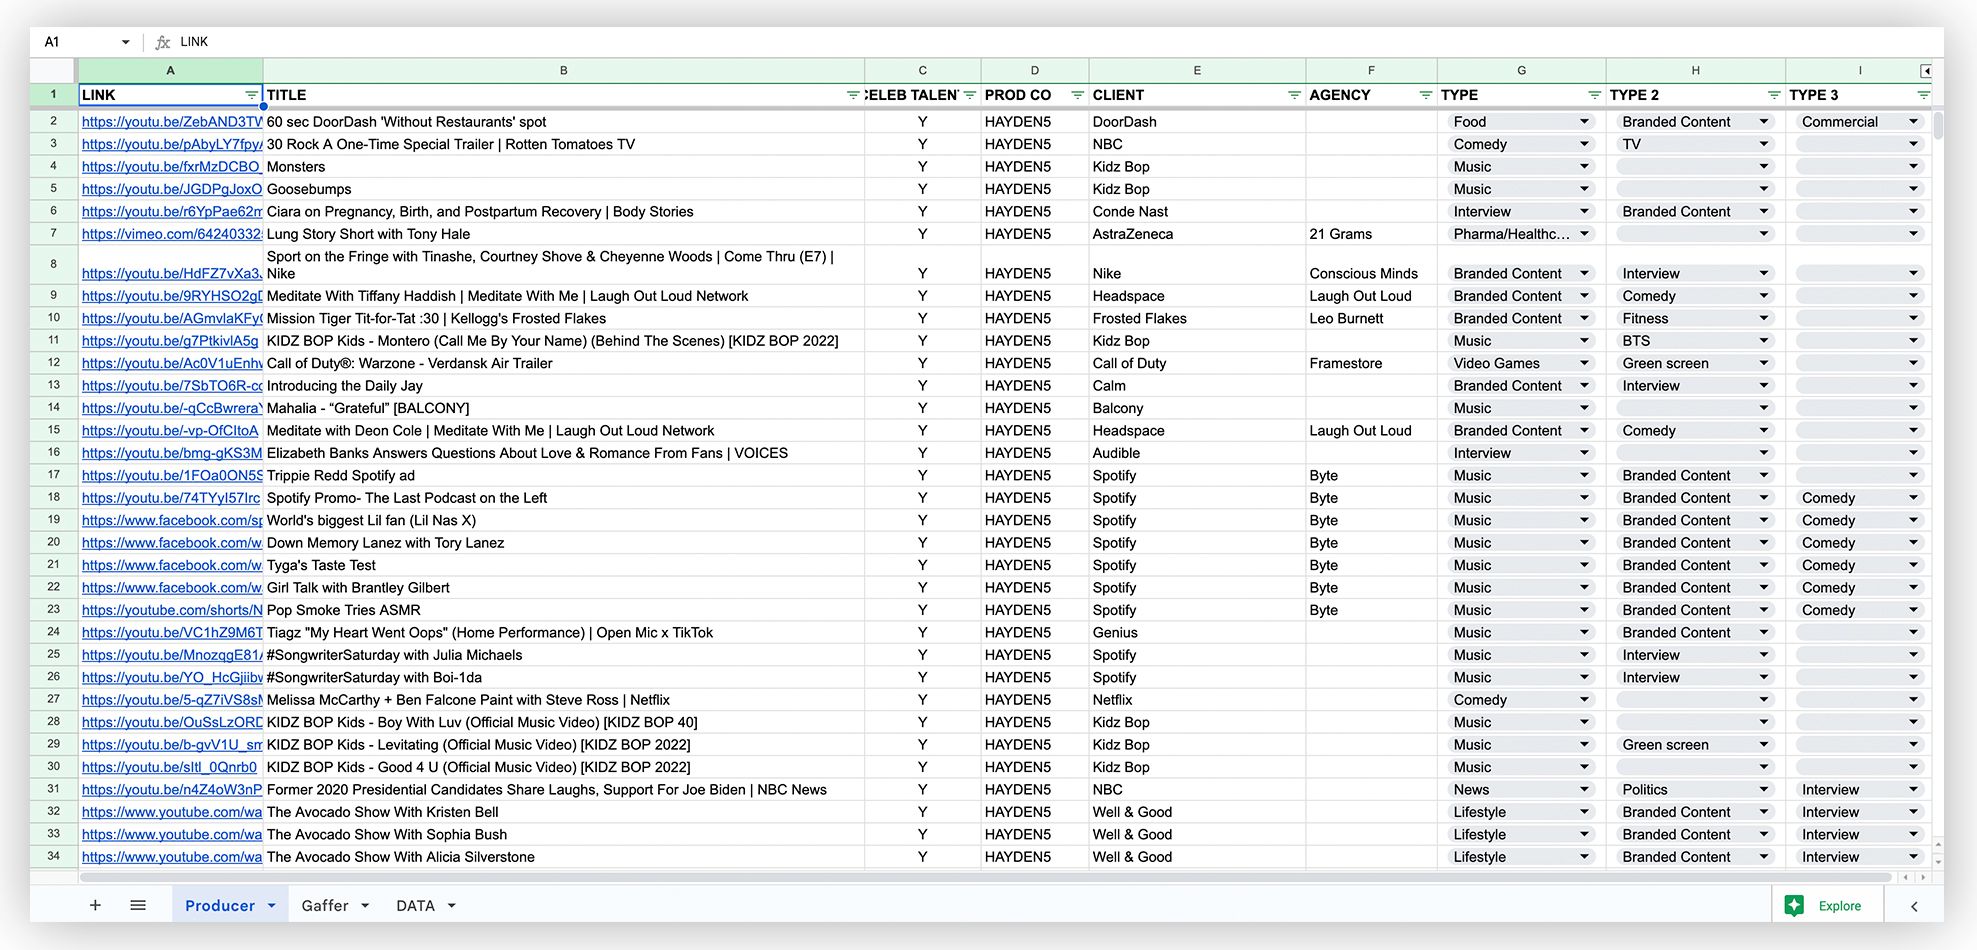Open the Avocado Show Kristen Bell link
Image resolution: width=1977 pixels, height=950 pixels.
pyautogui.click(x=172, y=813)
